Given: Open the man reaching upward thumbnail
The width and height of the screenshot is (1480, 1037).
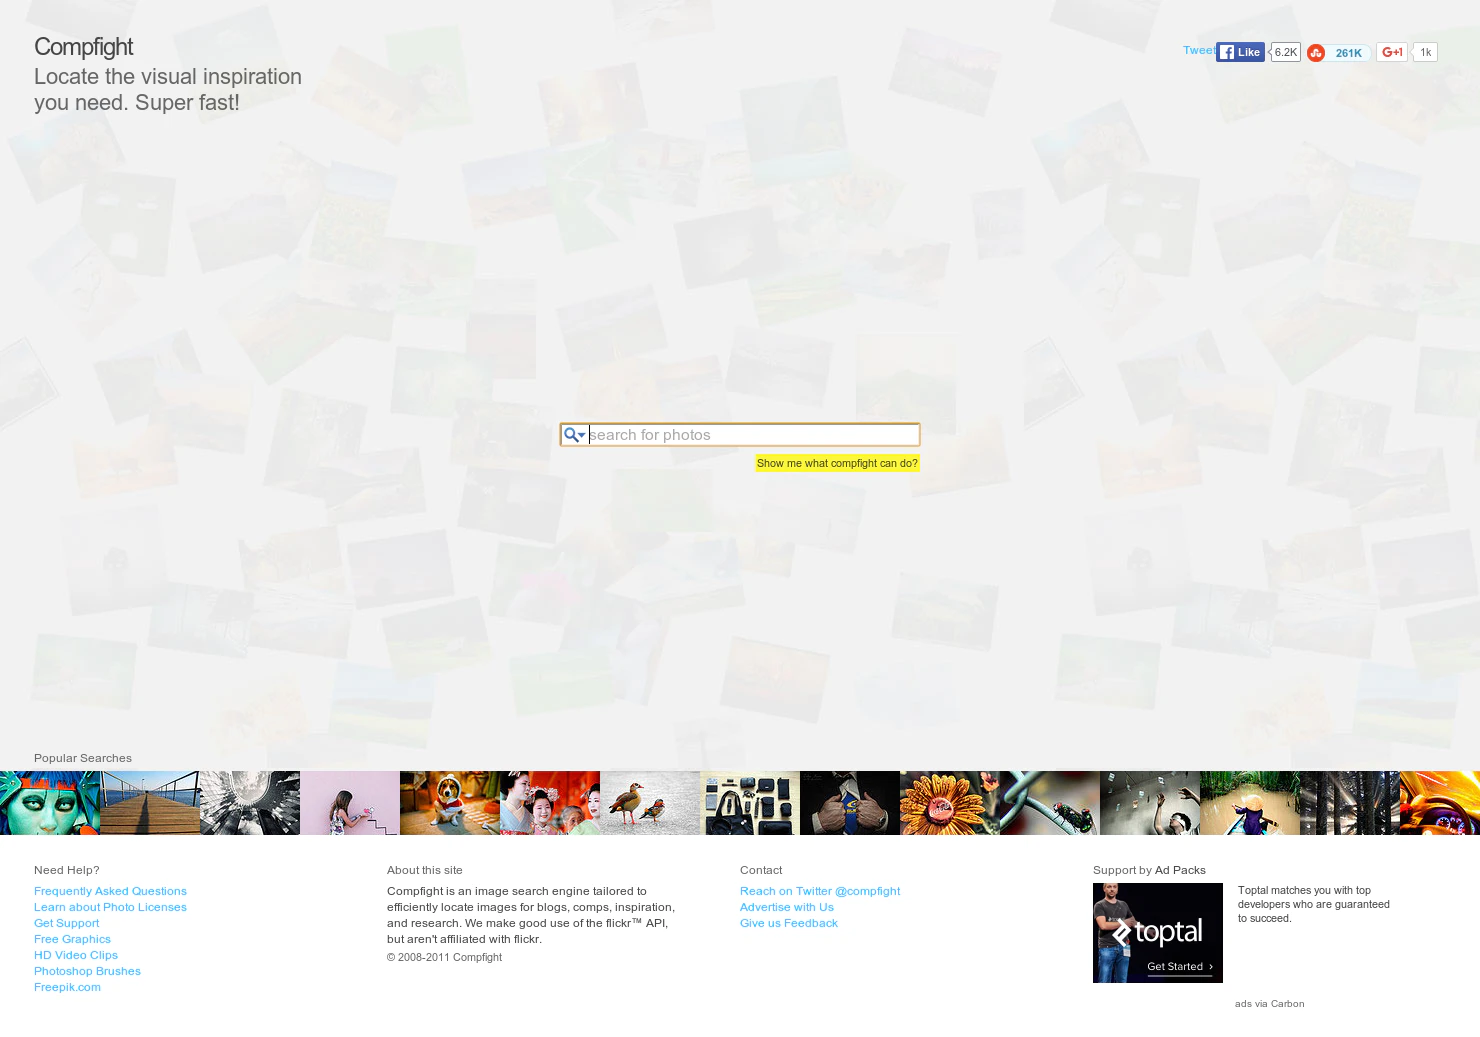Looking at the screenshot, I should [1150, 803].
